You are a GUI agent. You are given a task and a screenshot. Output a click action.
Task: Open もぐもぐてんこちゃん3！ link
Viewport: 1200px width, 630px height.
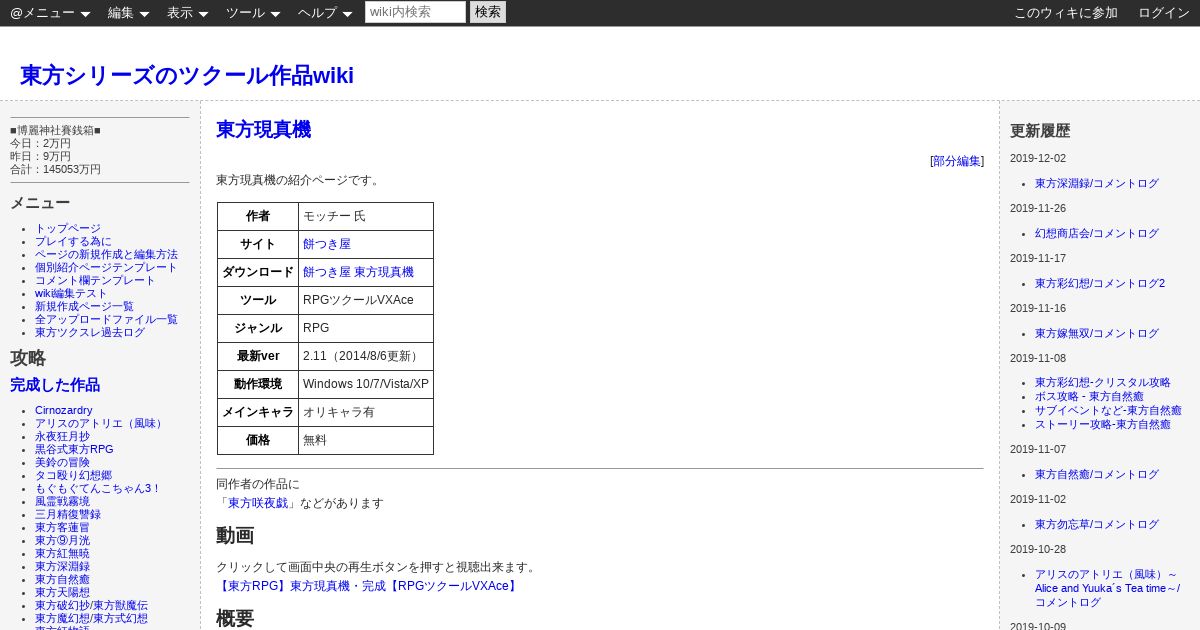98,488
